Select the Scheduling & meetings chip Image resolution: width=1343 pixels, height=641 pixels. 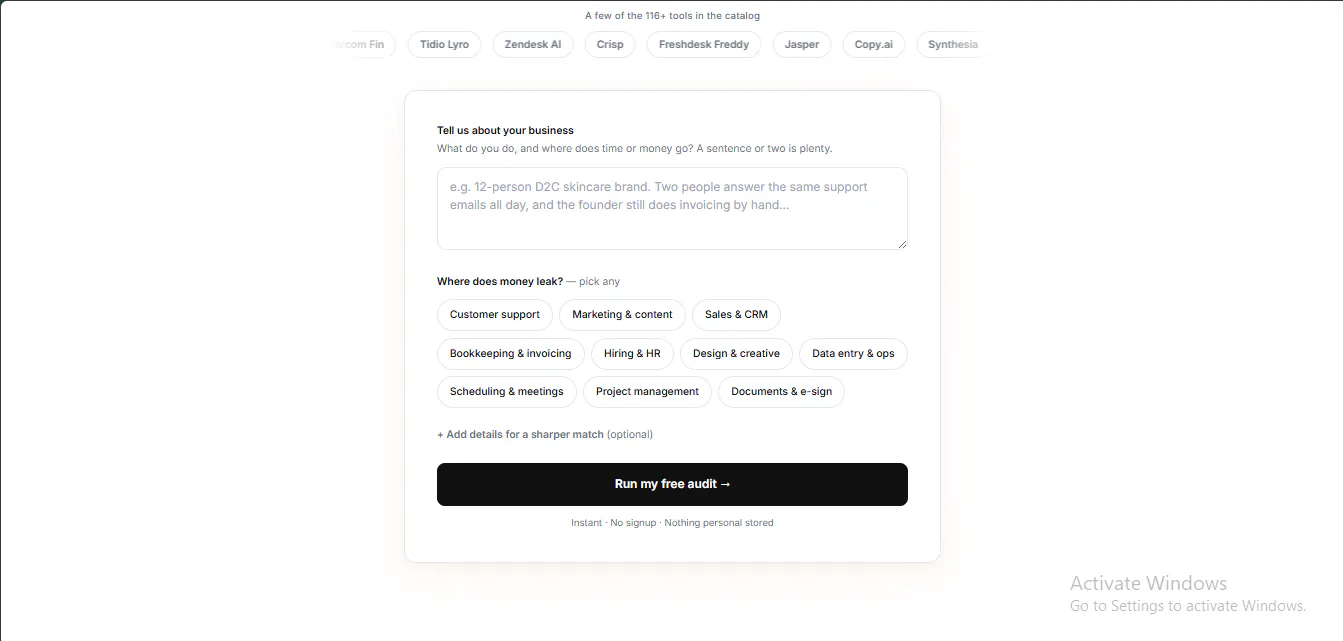507,392
